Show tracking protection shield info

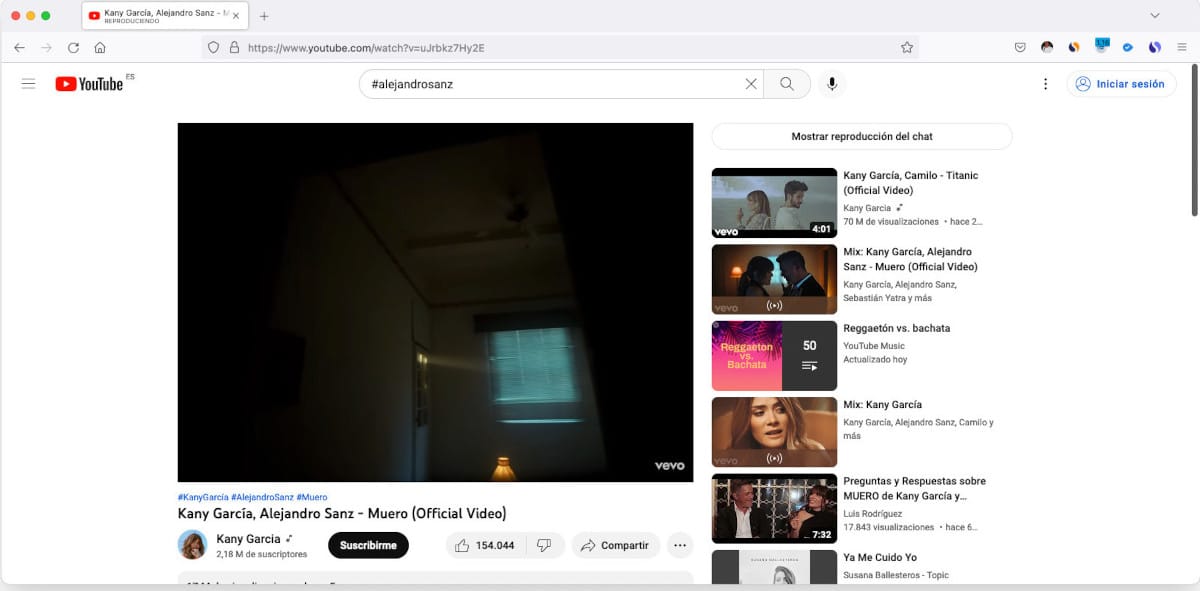213,47
